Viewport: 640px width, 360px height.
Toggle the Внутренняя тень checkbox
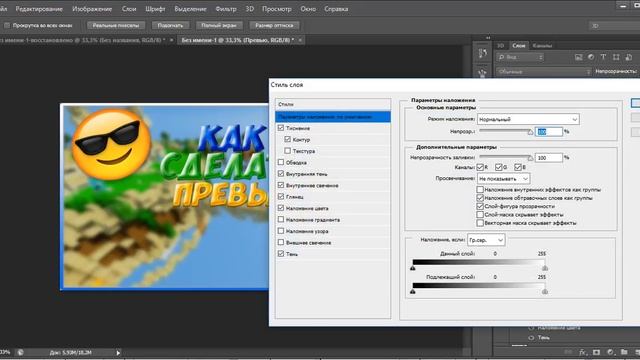coord(281,173)
